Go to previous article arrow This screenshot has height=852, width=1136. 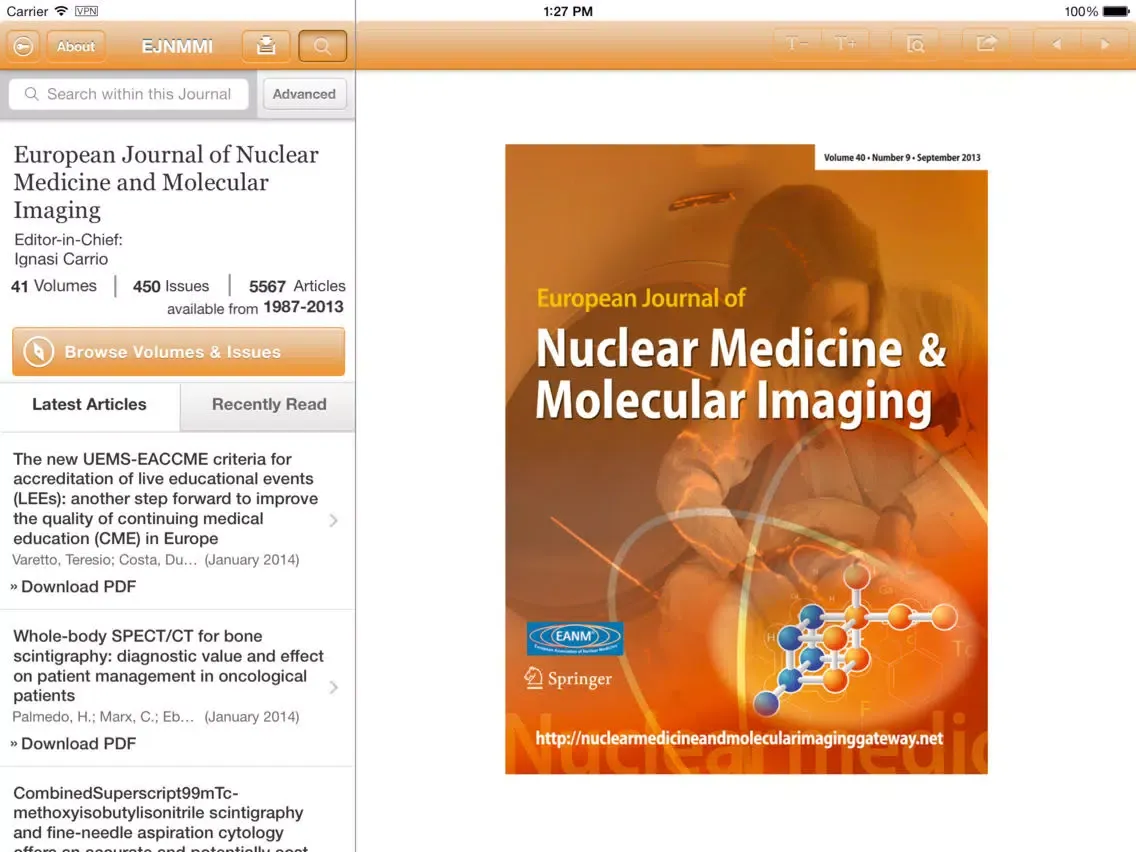1056,44
